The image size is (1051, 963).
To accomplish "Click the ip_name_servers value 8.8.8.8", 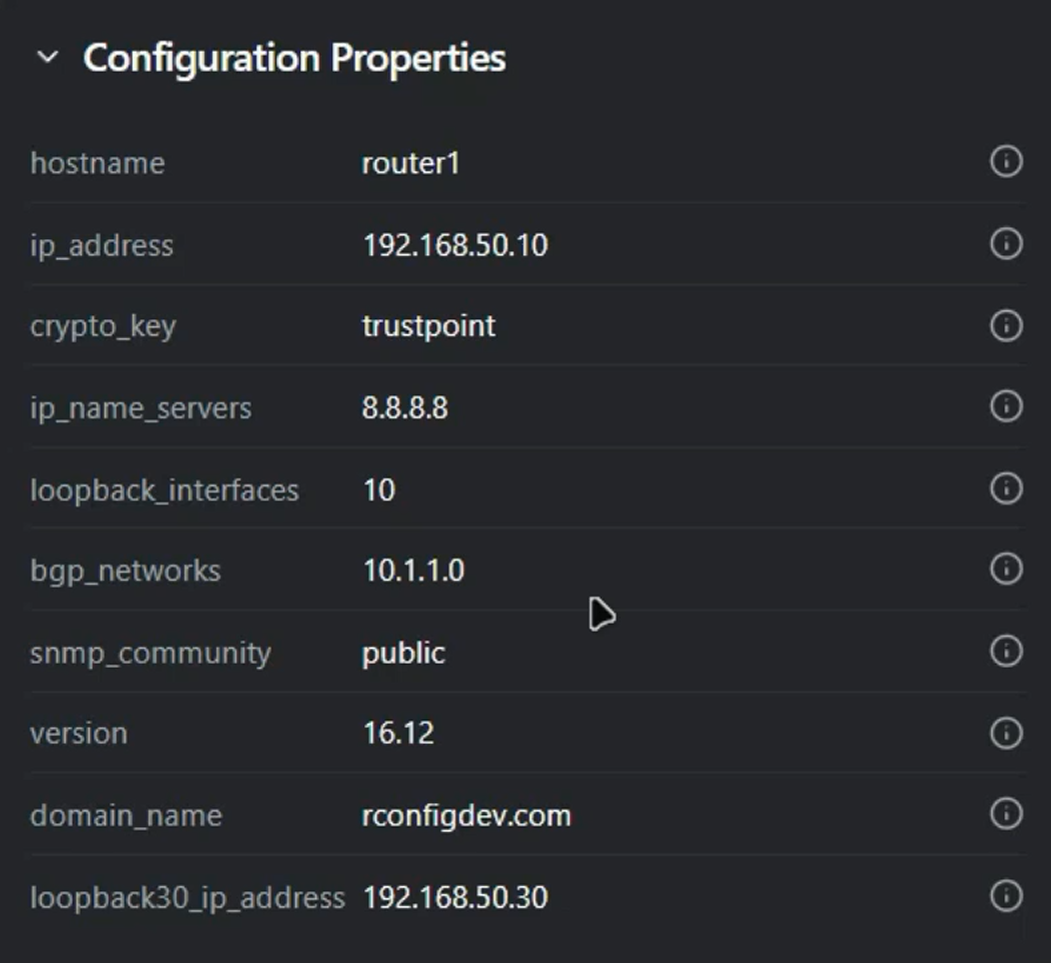I will pos(405,407).
